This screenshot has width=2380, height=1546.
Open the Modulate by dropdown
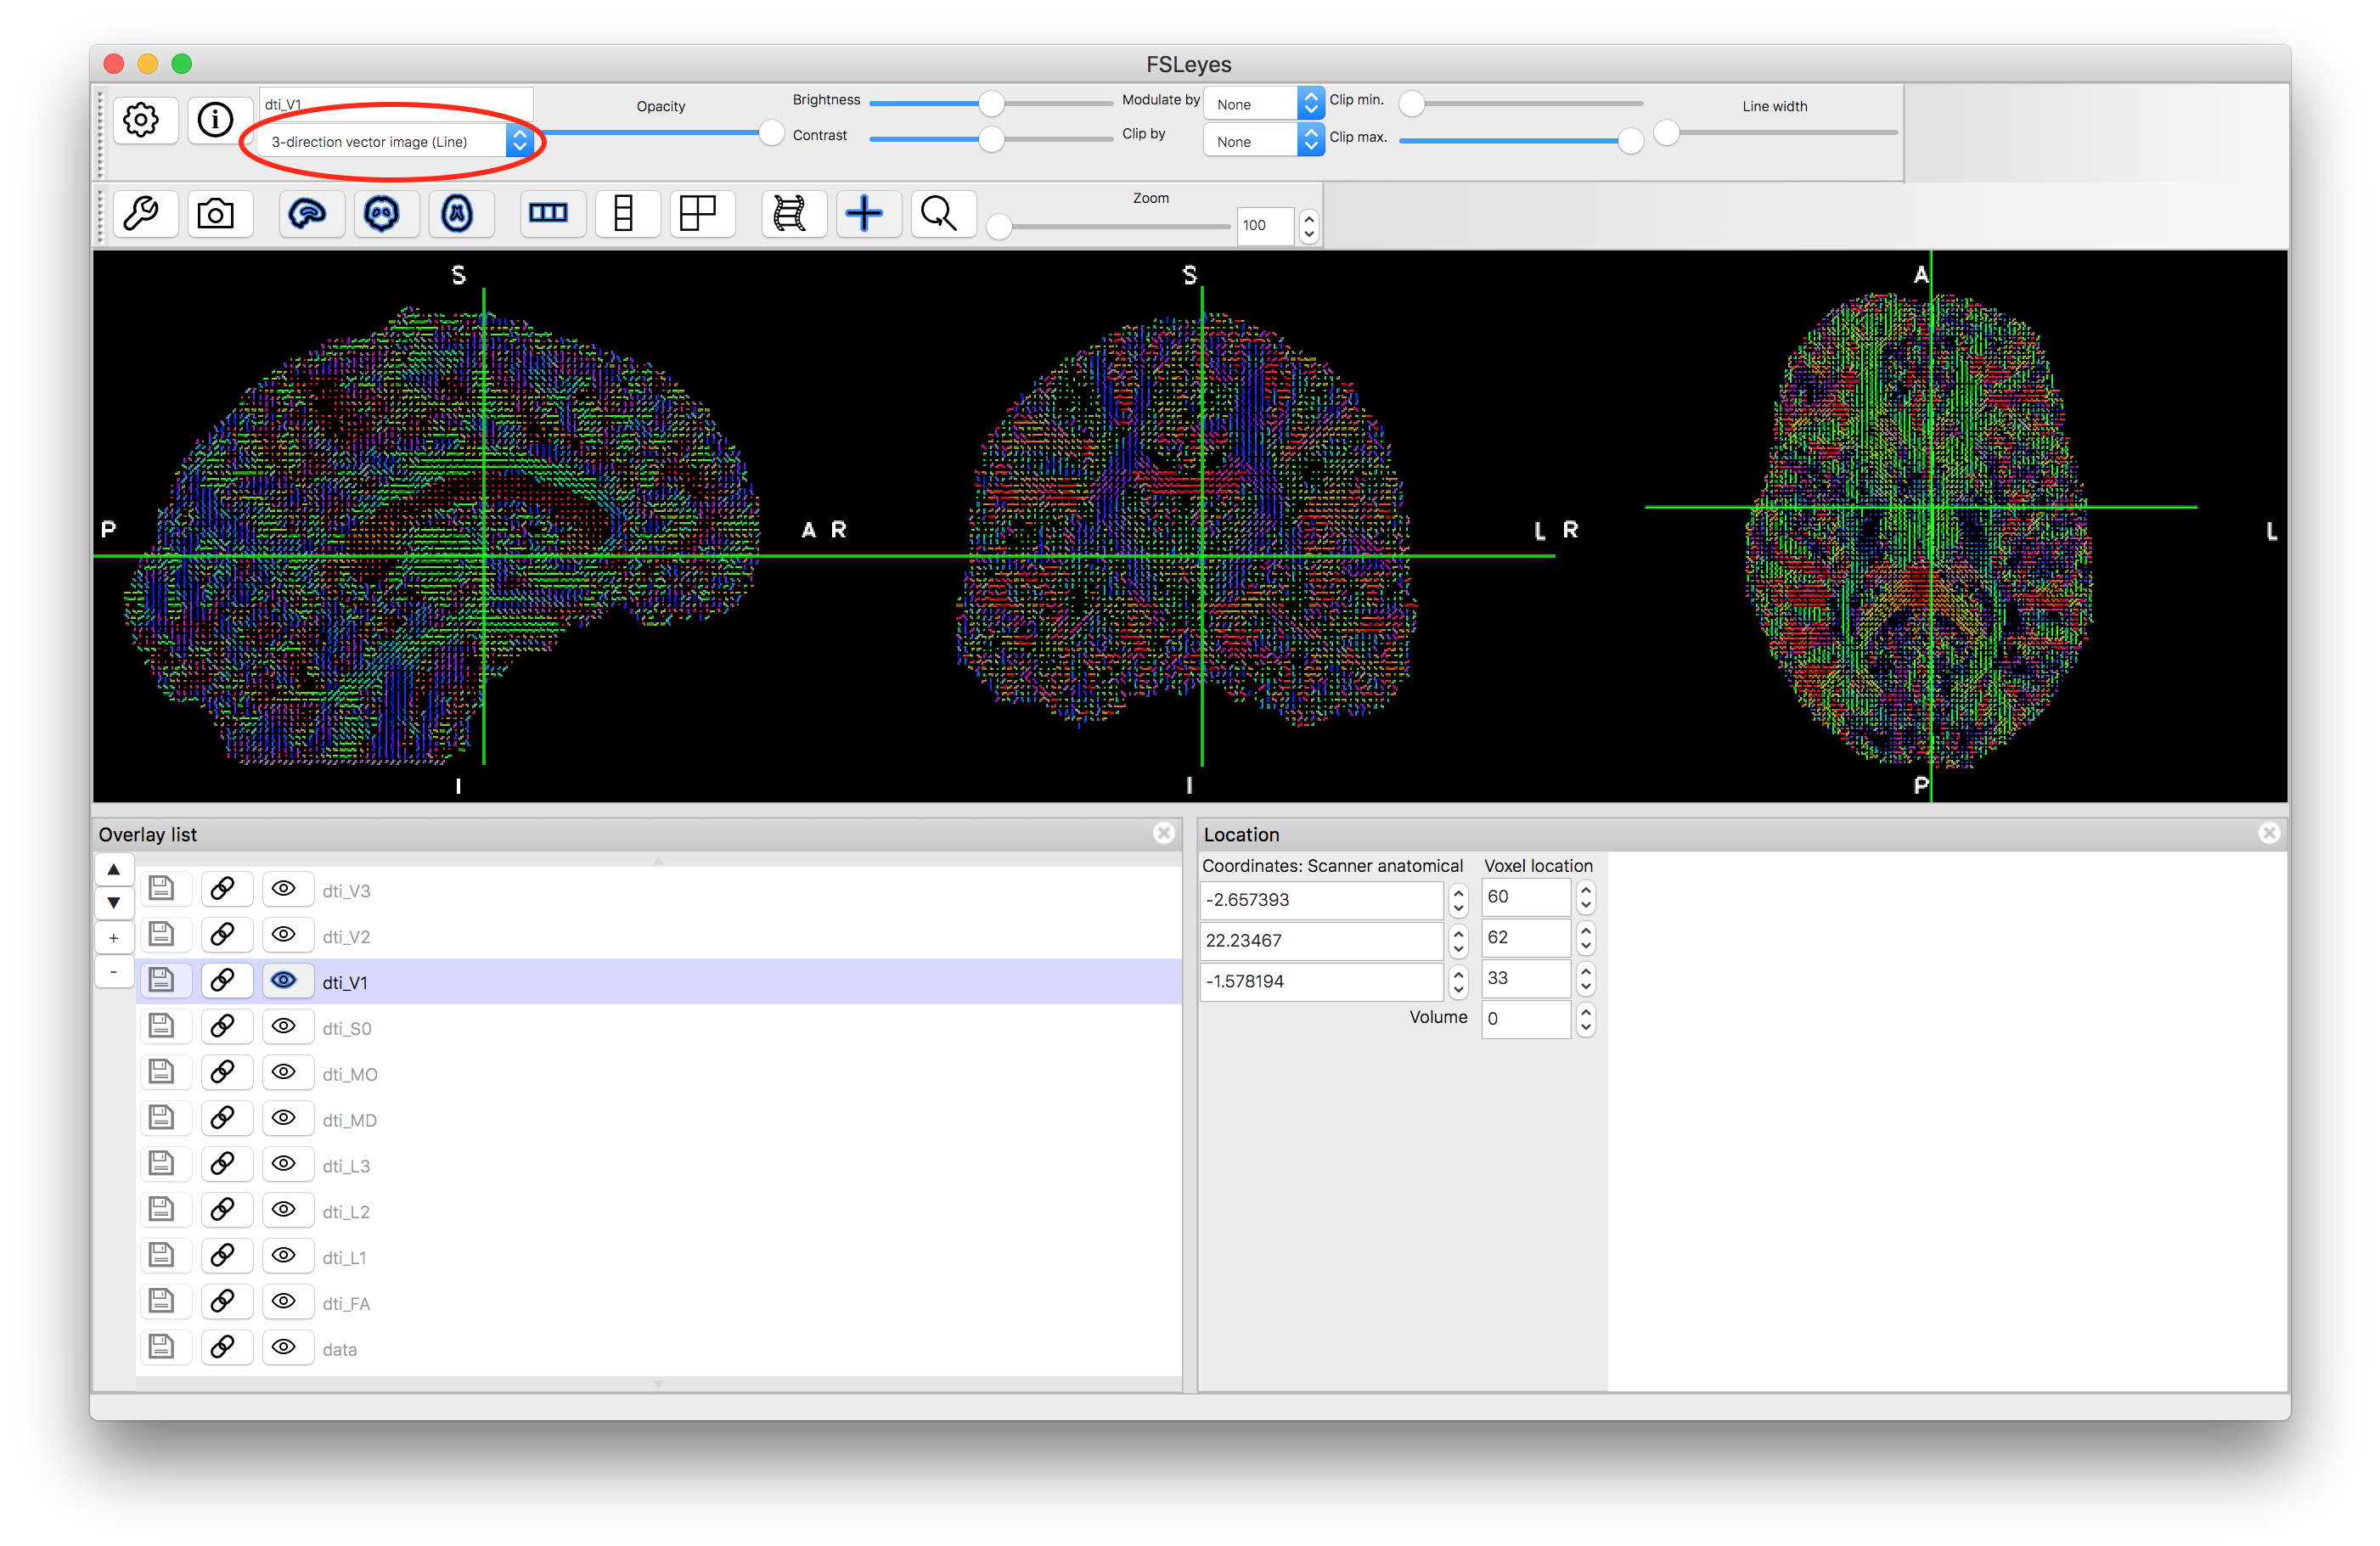[x=1264, y=104]
